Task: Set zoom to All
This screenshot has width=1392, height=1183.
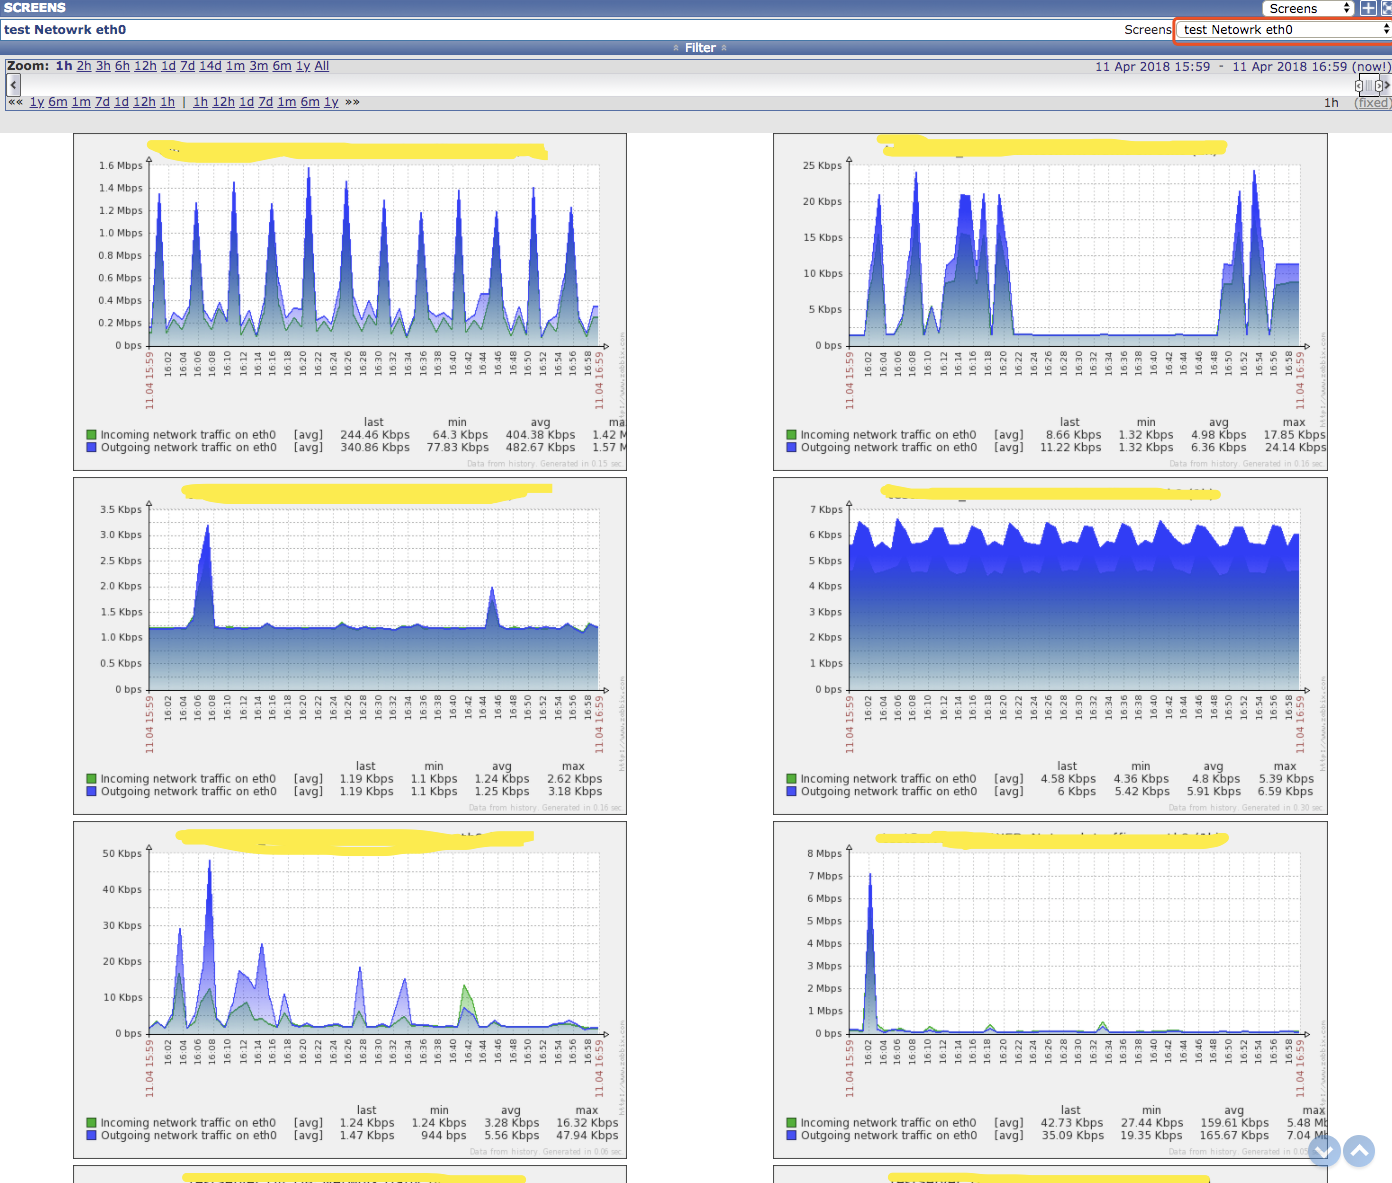Action: [322, 66]
